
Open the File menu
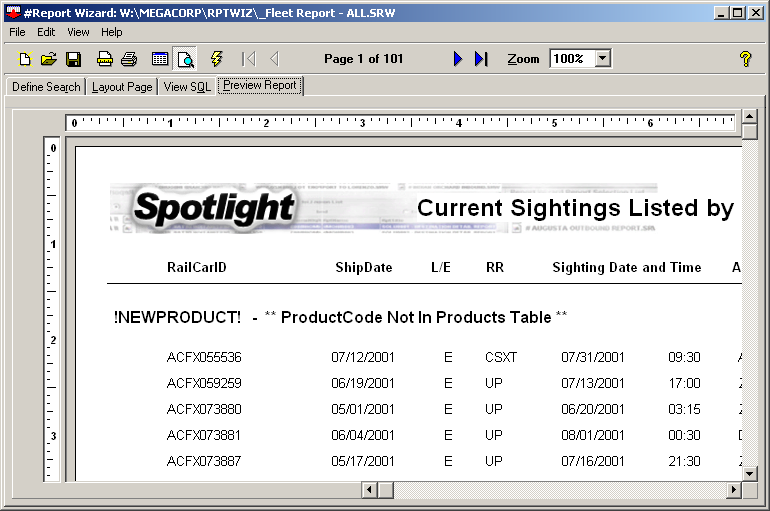(x=17, y=32)
